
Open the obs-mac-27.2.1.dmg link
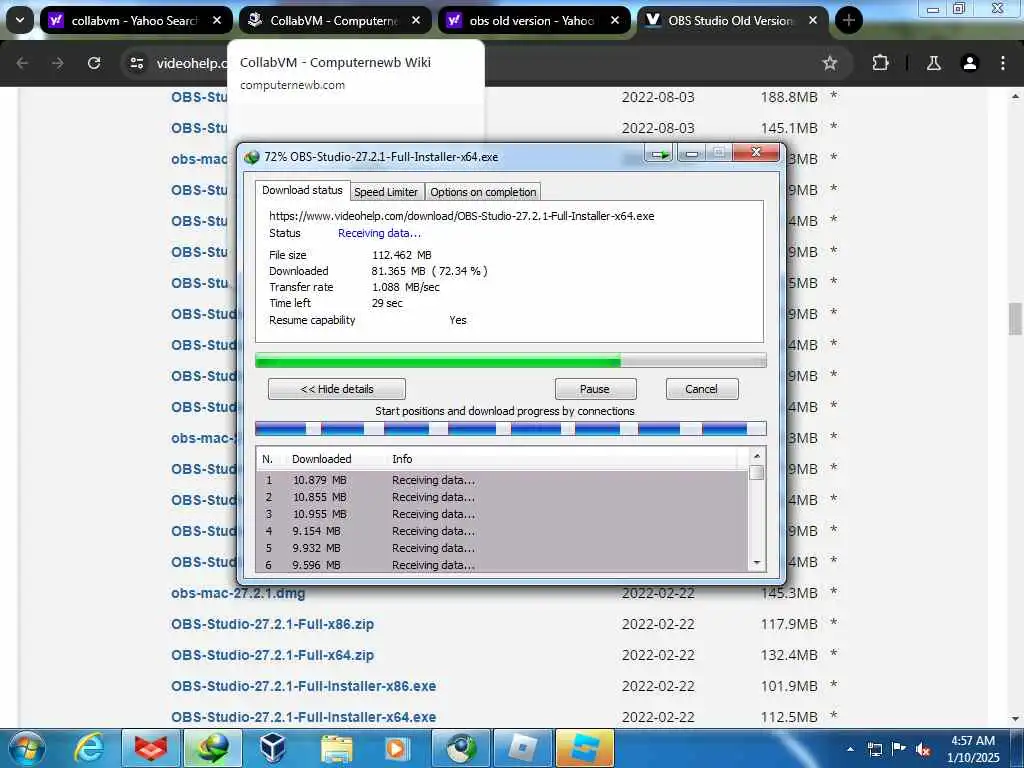pos(238,593)
